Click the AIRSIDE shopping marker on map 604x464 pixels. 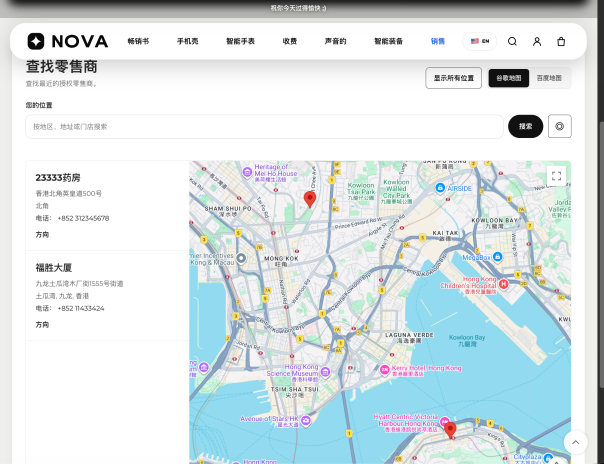(440, 188)
